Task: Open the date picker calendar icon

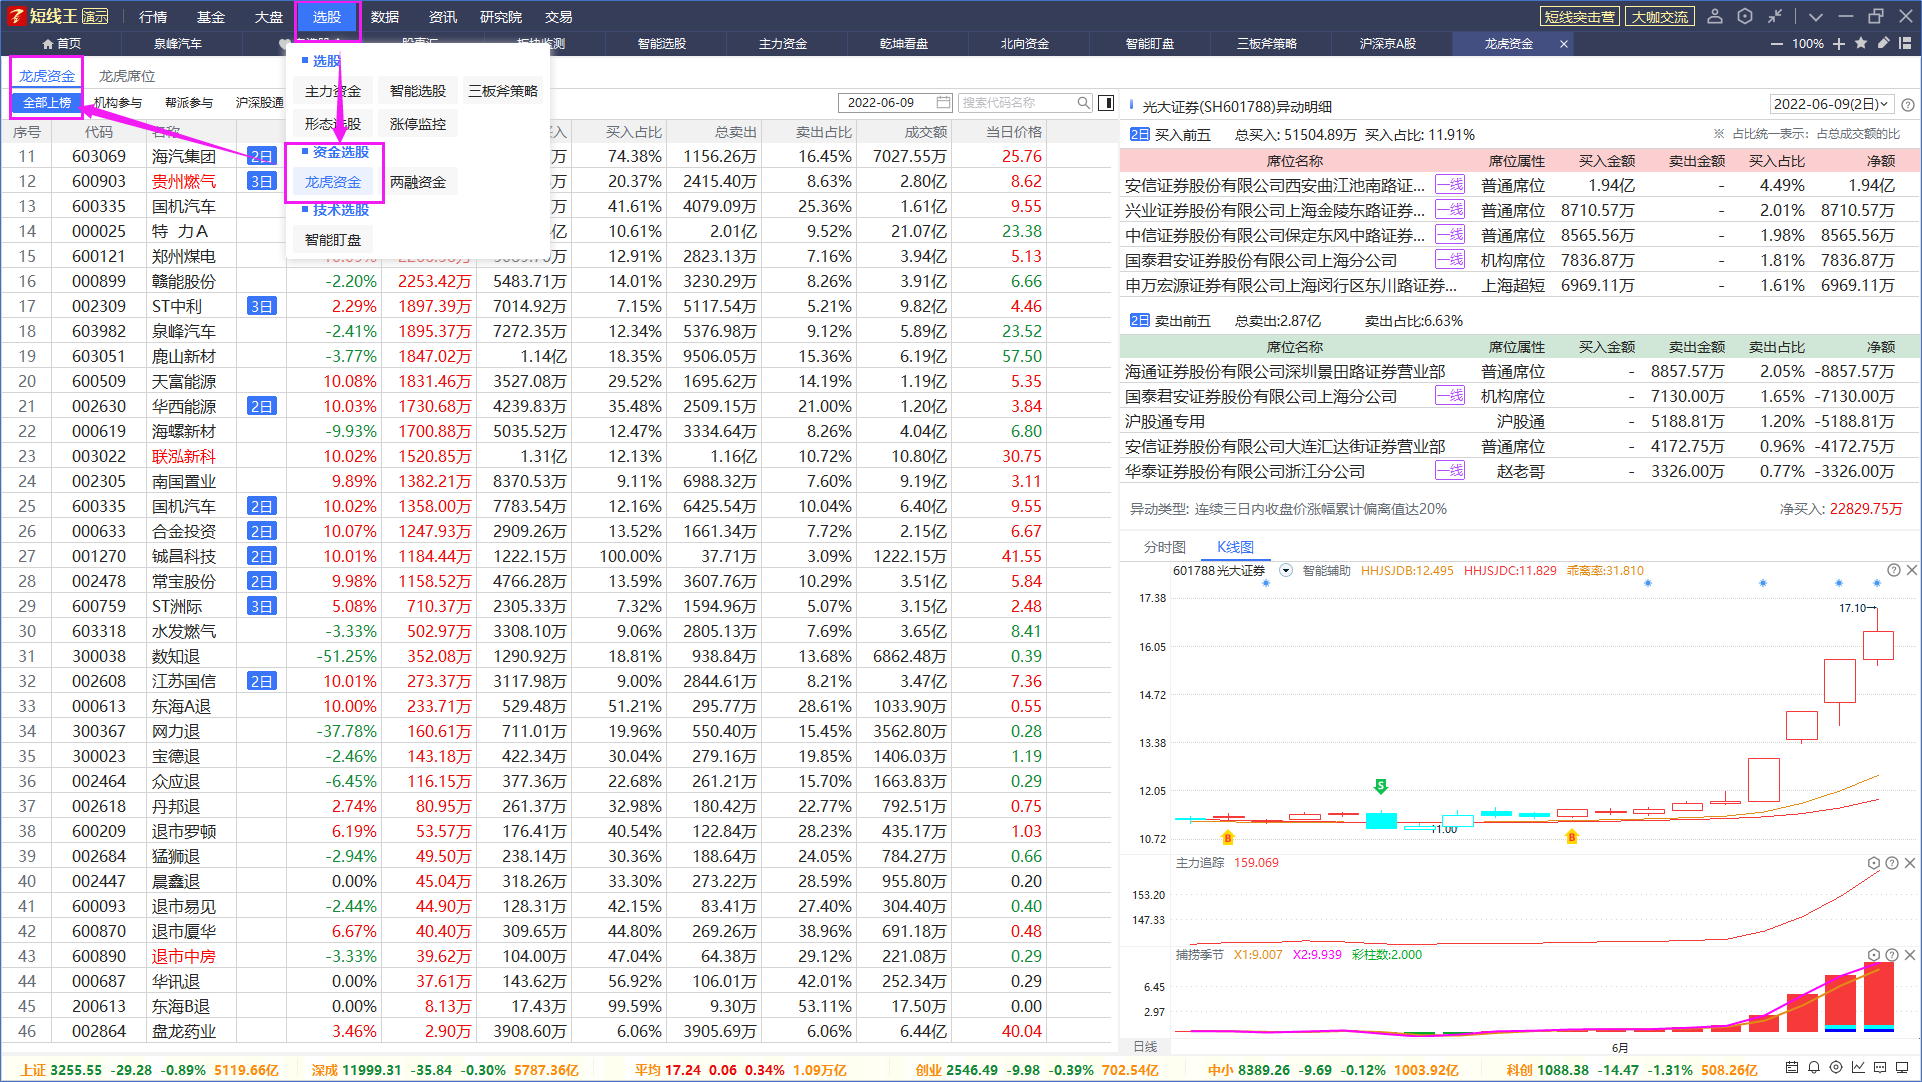Action: pyautogui.click(x=943, y=102)
